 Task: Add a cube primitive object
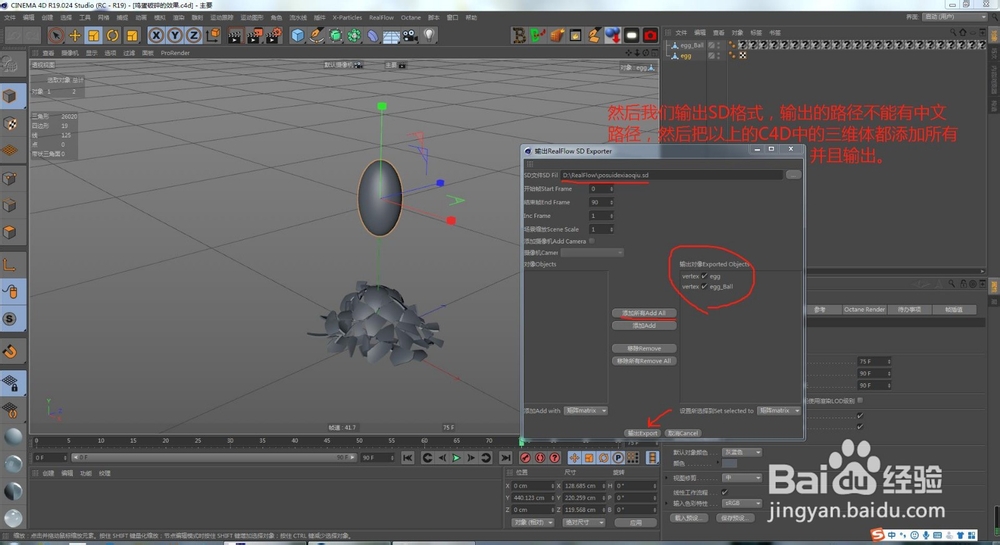pyautogui.click(x=298, y=36)
